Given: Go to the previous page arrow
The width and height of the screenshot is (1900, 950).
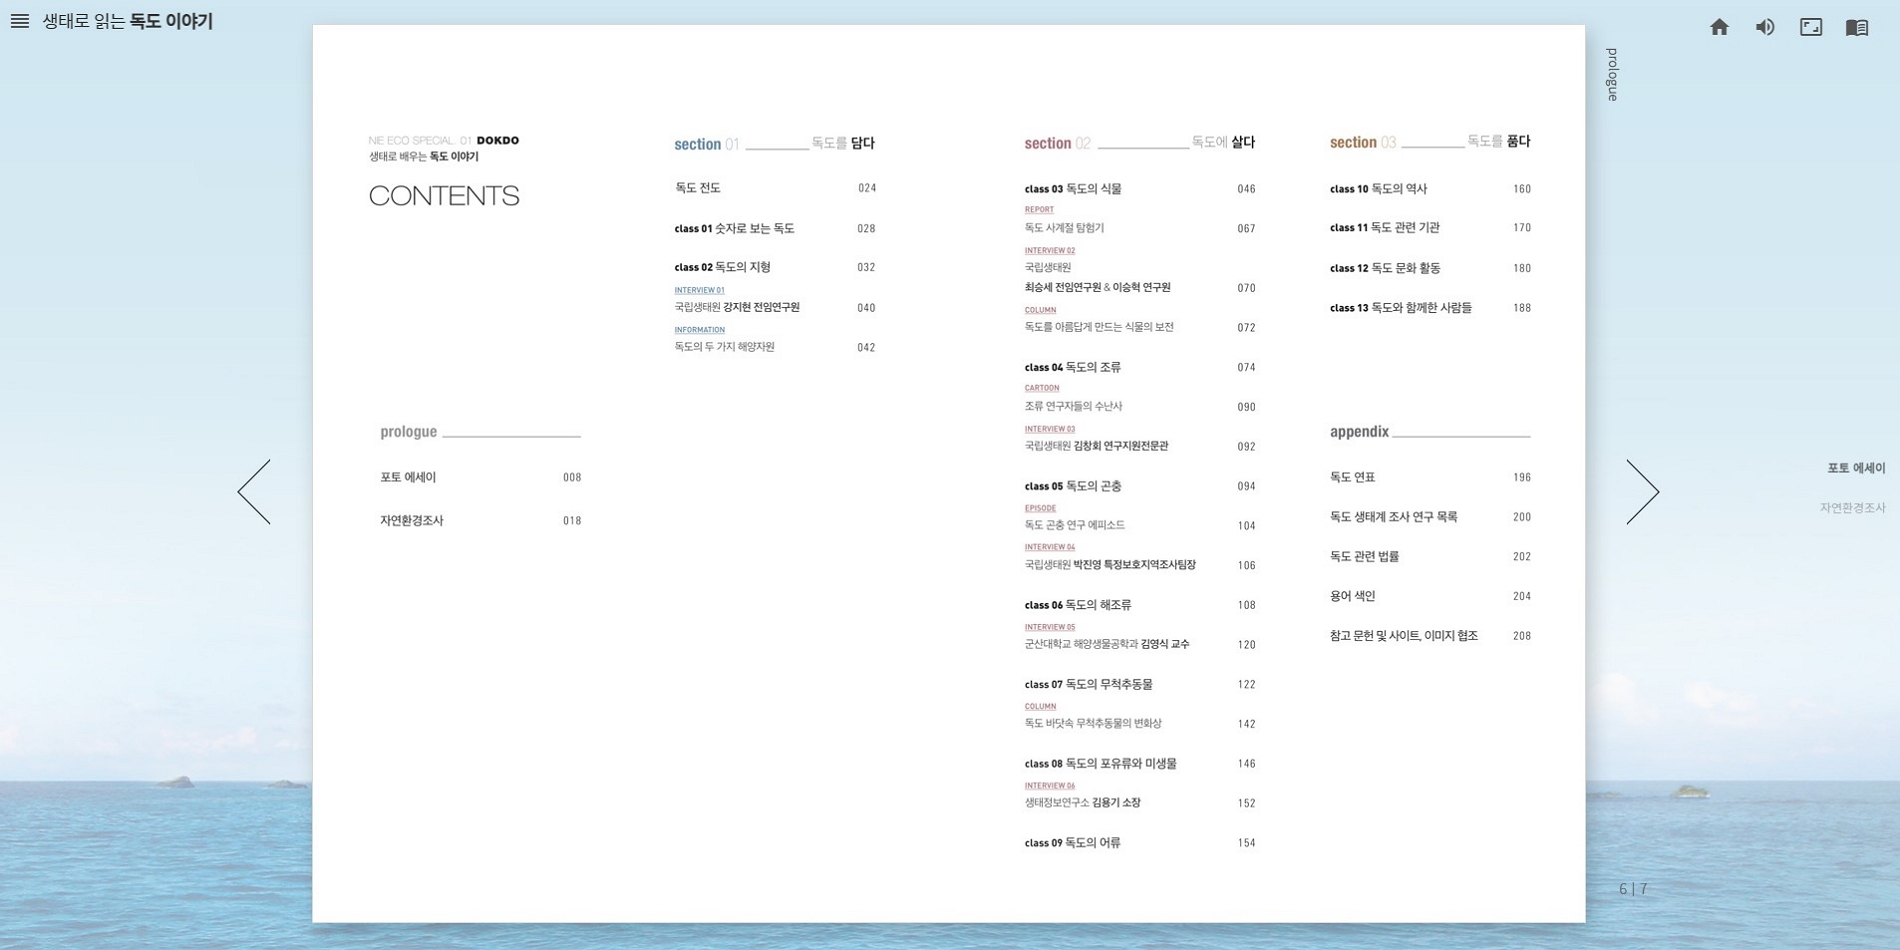Looking at the screenshot, I should coord(254,491).
